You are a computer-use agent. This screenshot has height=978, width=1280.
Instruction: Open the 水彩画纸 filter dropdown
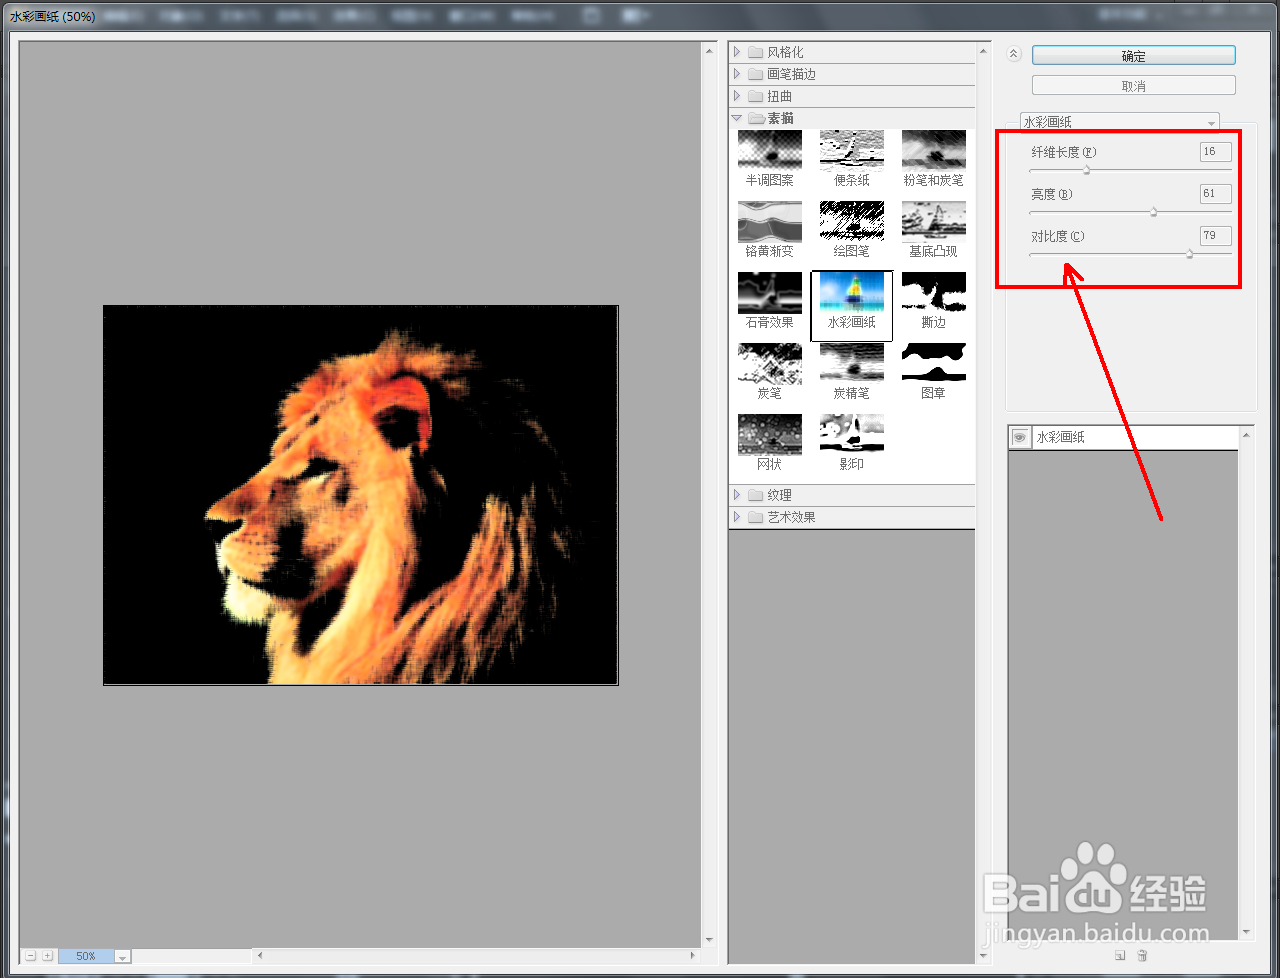1119,122
